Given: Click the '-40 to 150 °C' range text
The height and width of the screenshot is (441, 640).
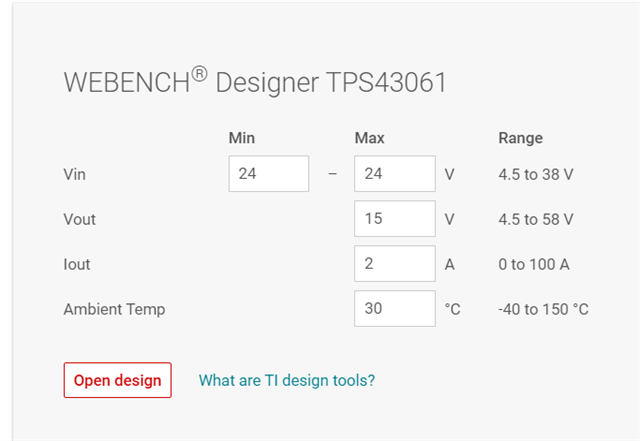Looking at the screenshot, I should tap(543, 309).
